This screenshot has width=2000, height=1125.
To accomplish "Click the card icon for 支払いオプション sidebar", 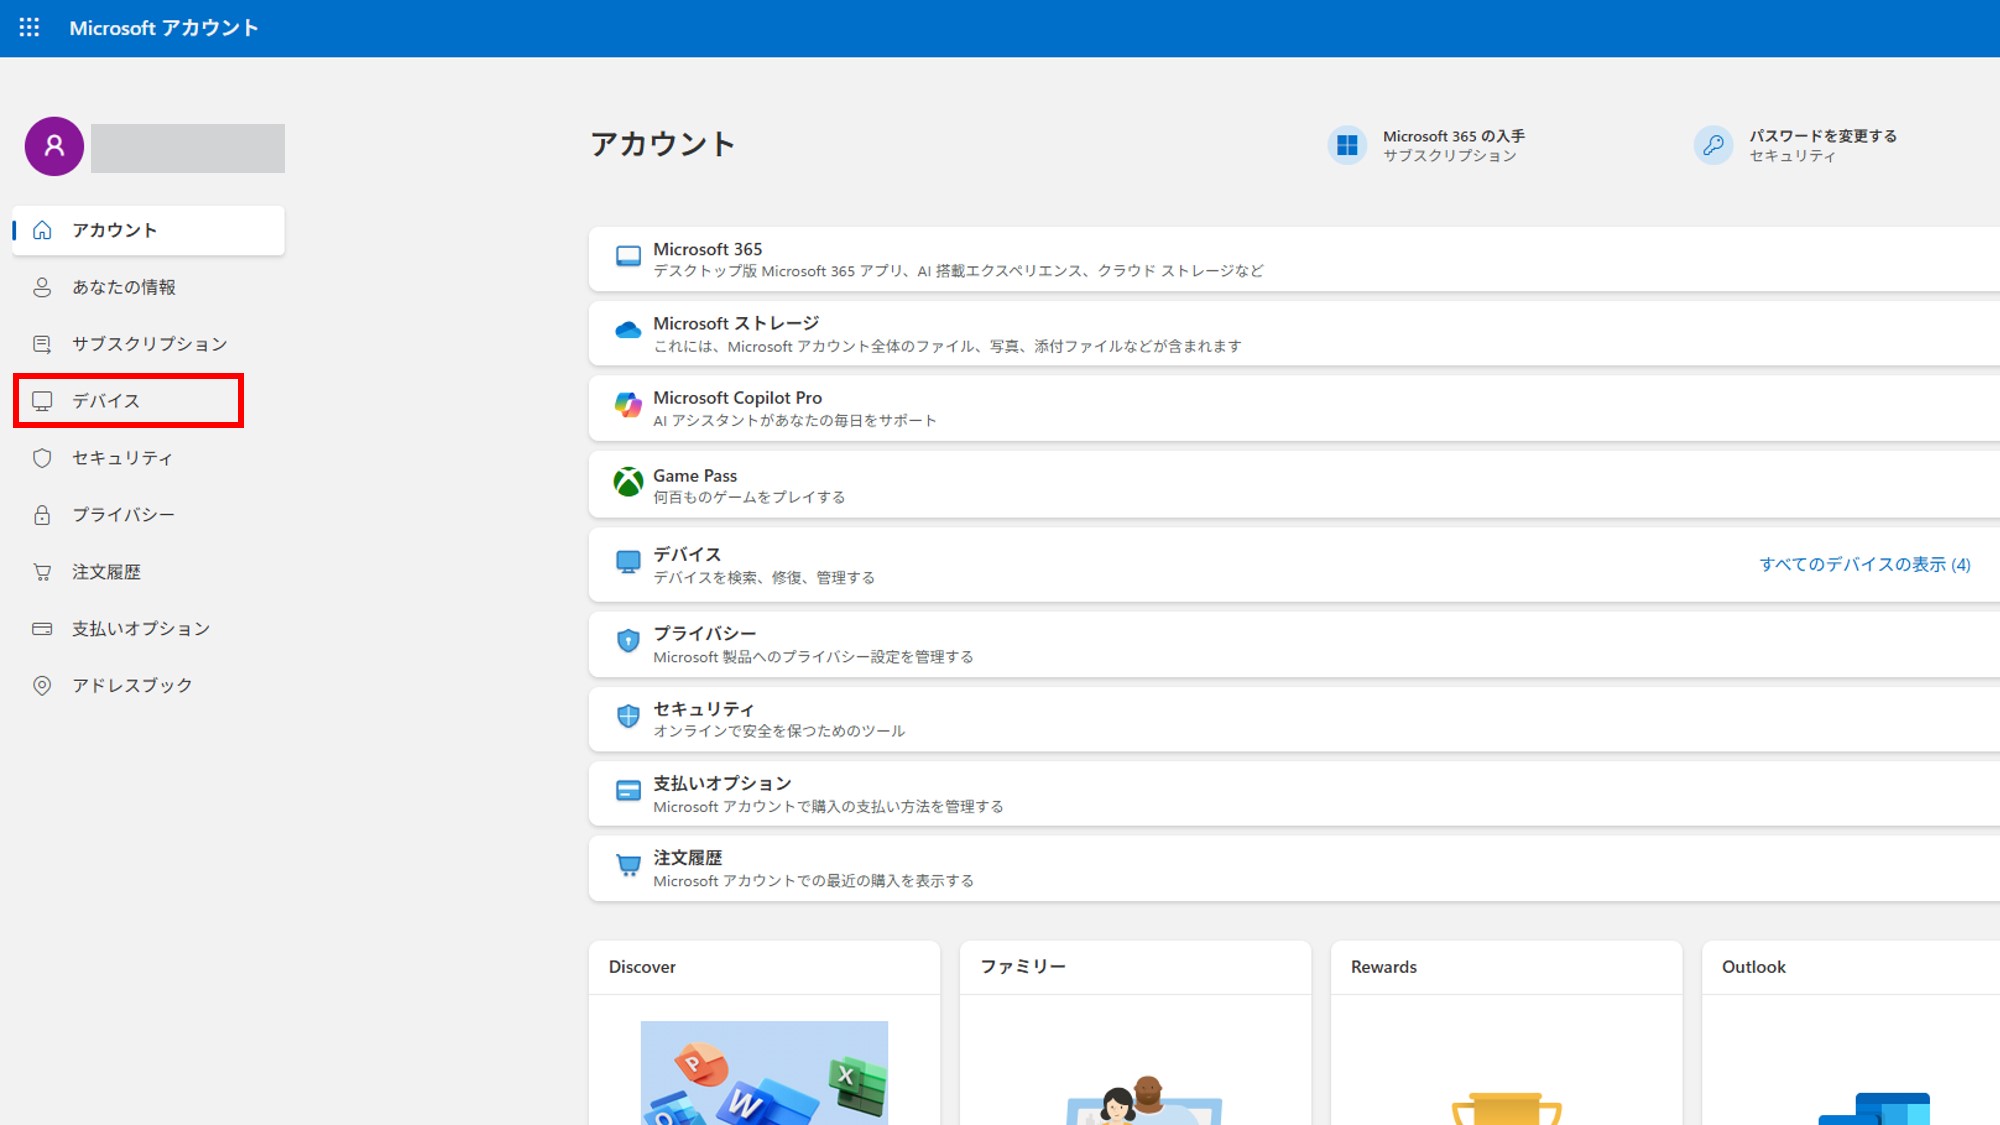I will pos(42,629).
